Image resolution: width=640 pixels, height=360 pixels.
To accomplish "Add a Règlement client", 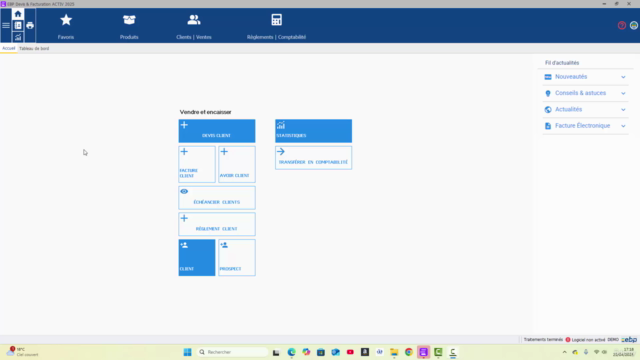I will pos(217,224).
